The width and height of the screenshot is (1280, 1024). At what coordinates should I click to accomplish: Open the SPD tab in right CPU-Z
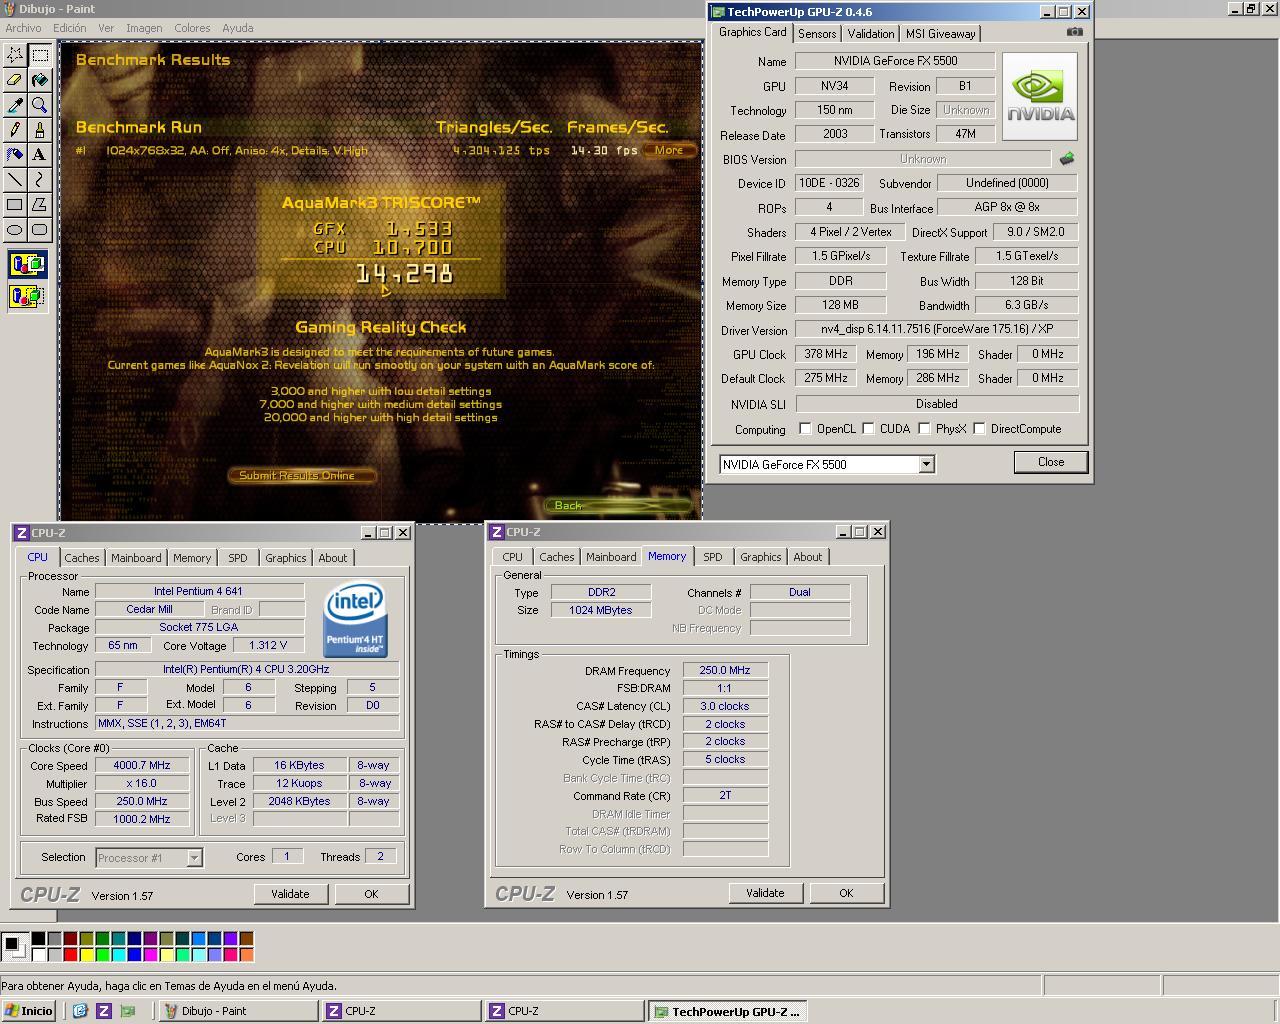pyautogui.click(x=712, y=557)
